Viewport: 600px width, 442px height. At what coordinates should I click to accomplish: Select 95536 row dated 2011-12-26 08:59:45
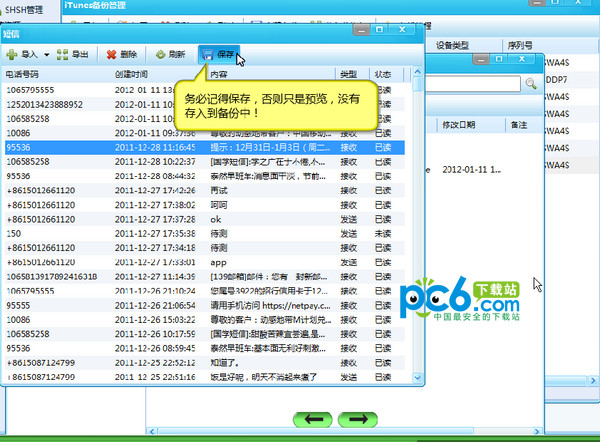click(205, 348)
